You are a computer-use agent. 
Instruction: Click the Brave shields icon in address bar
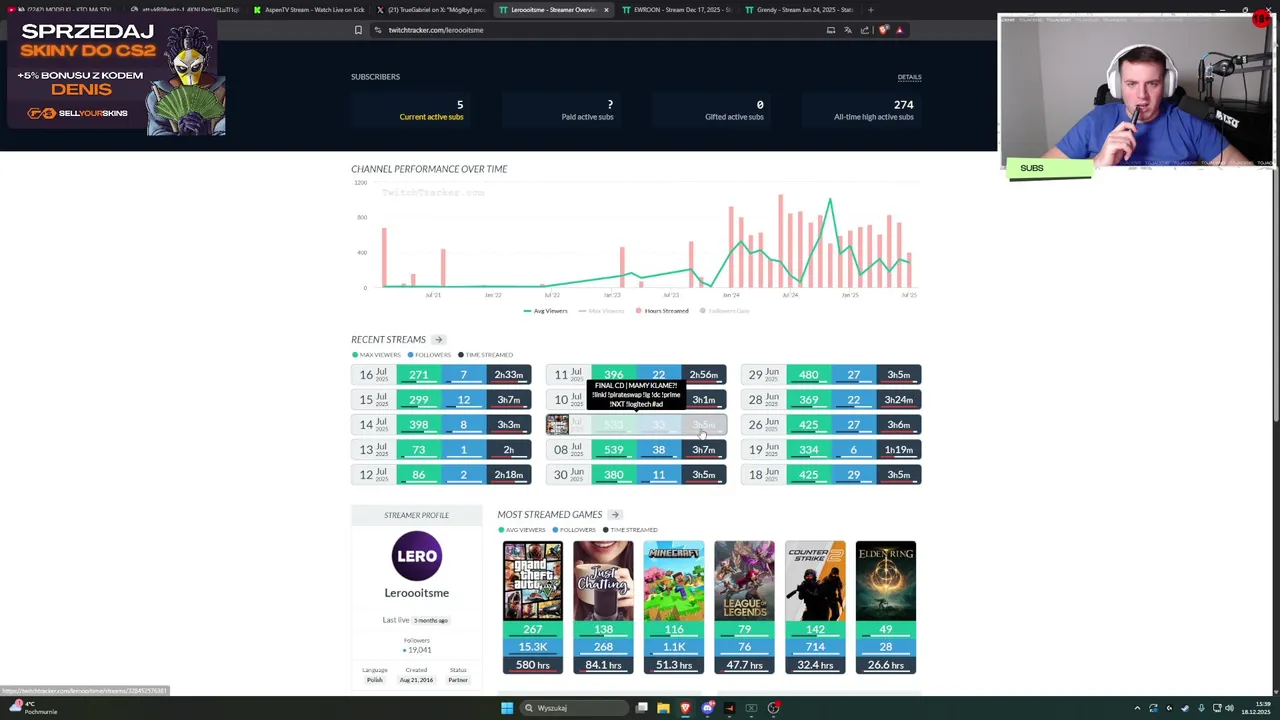[x=883, y=30]
